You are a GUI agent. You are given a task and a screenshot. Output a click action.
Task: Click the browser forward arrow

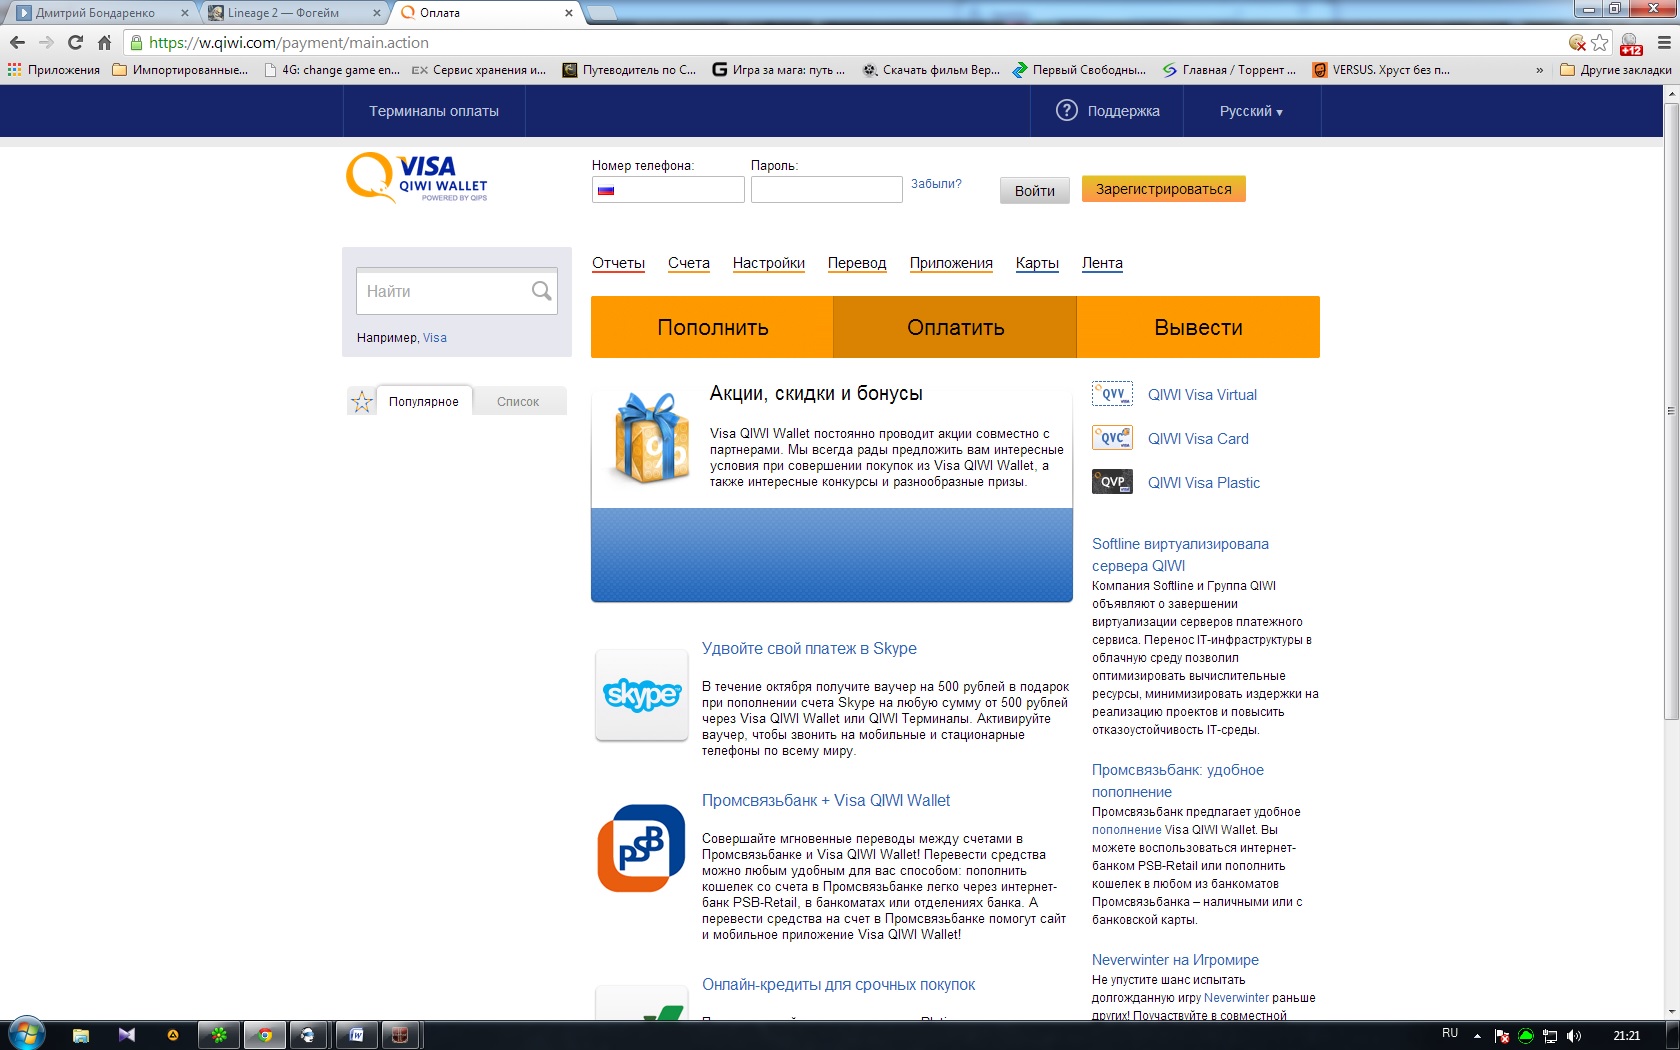(x=46, y=43)
